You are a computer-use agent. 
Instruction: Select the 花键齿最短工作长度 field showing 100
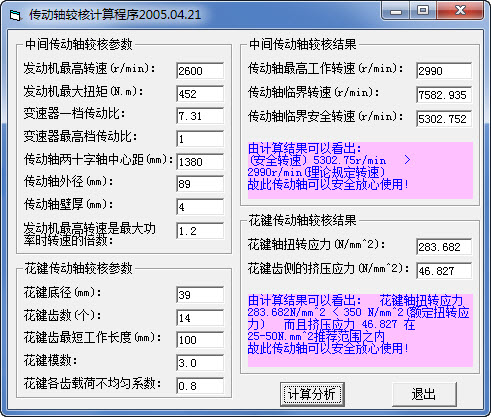(x=200, y=340)
